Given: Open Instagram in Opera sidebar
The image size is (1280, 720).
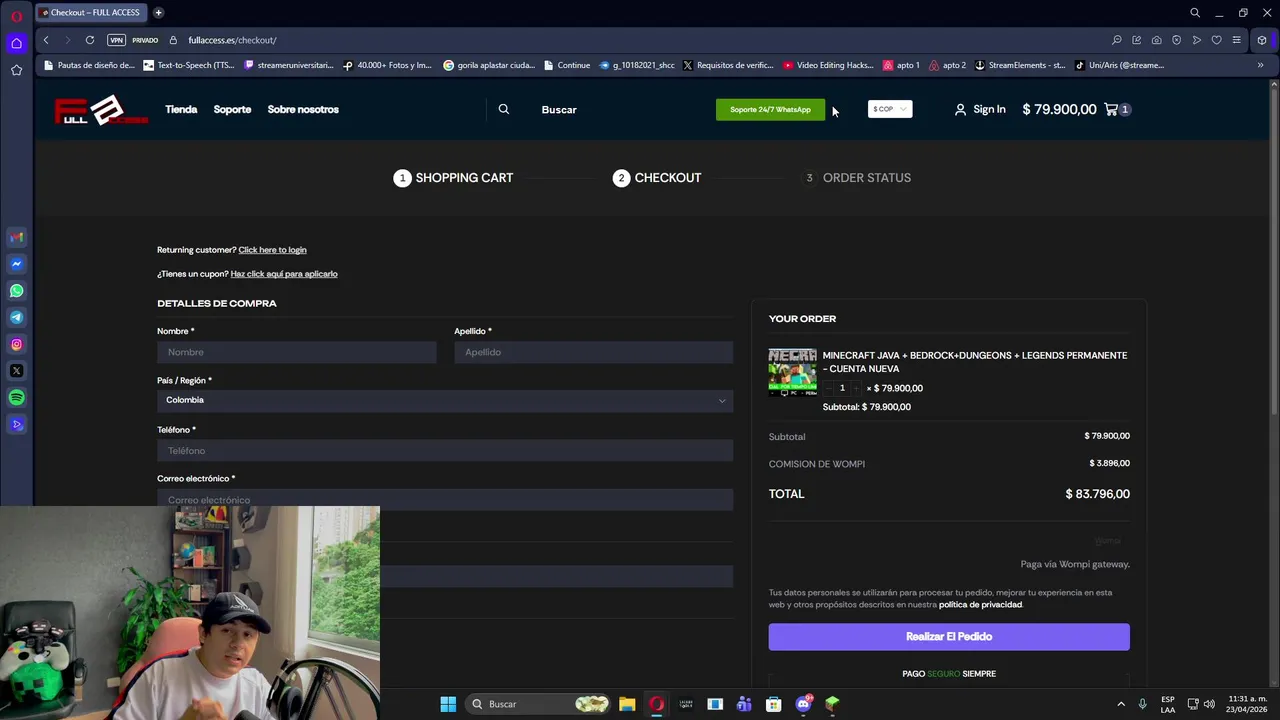Looking at the screenshot, I should 16,344.
